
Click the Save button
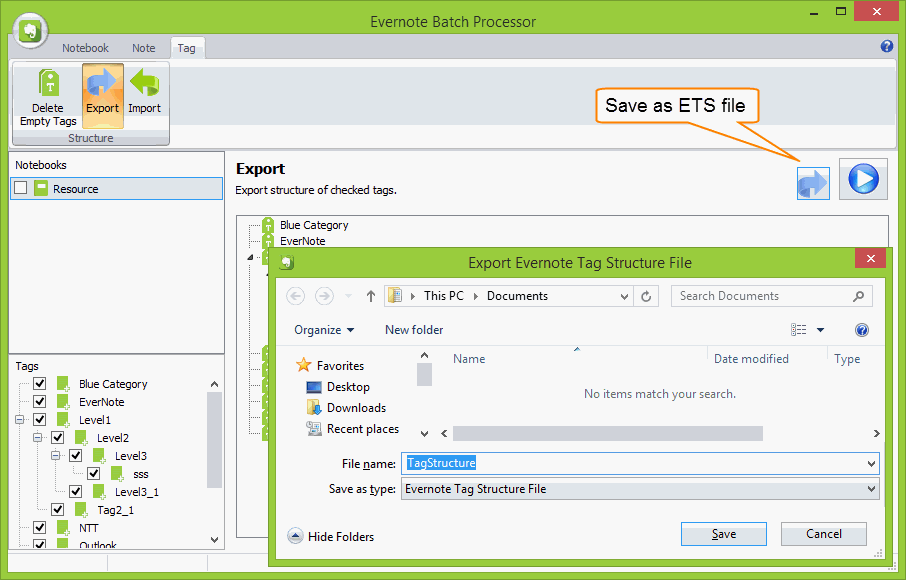pos(723,534)
